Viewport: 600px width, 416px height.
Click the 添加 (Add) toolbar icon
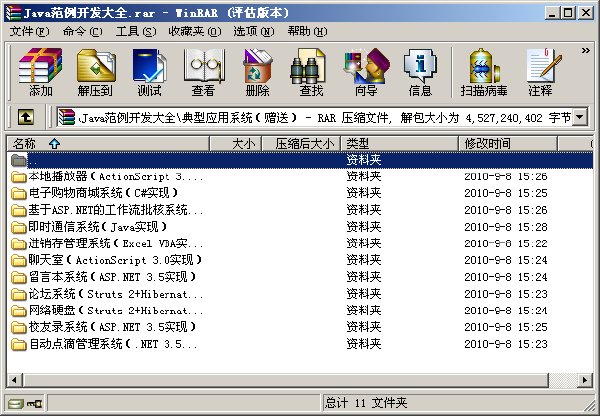(x=41, y=72)
